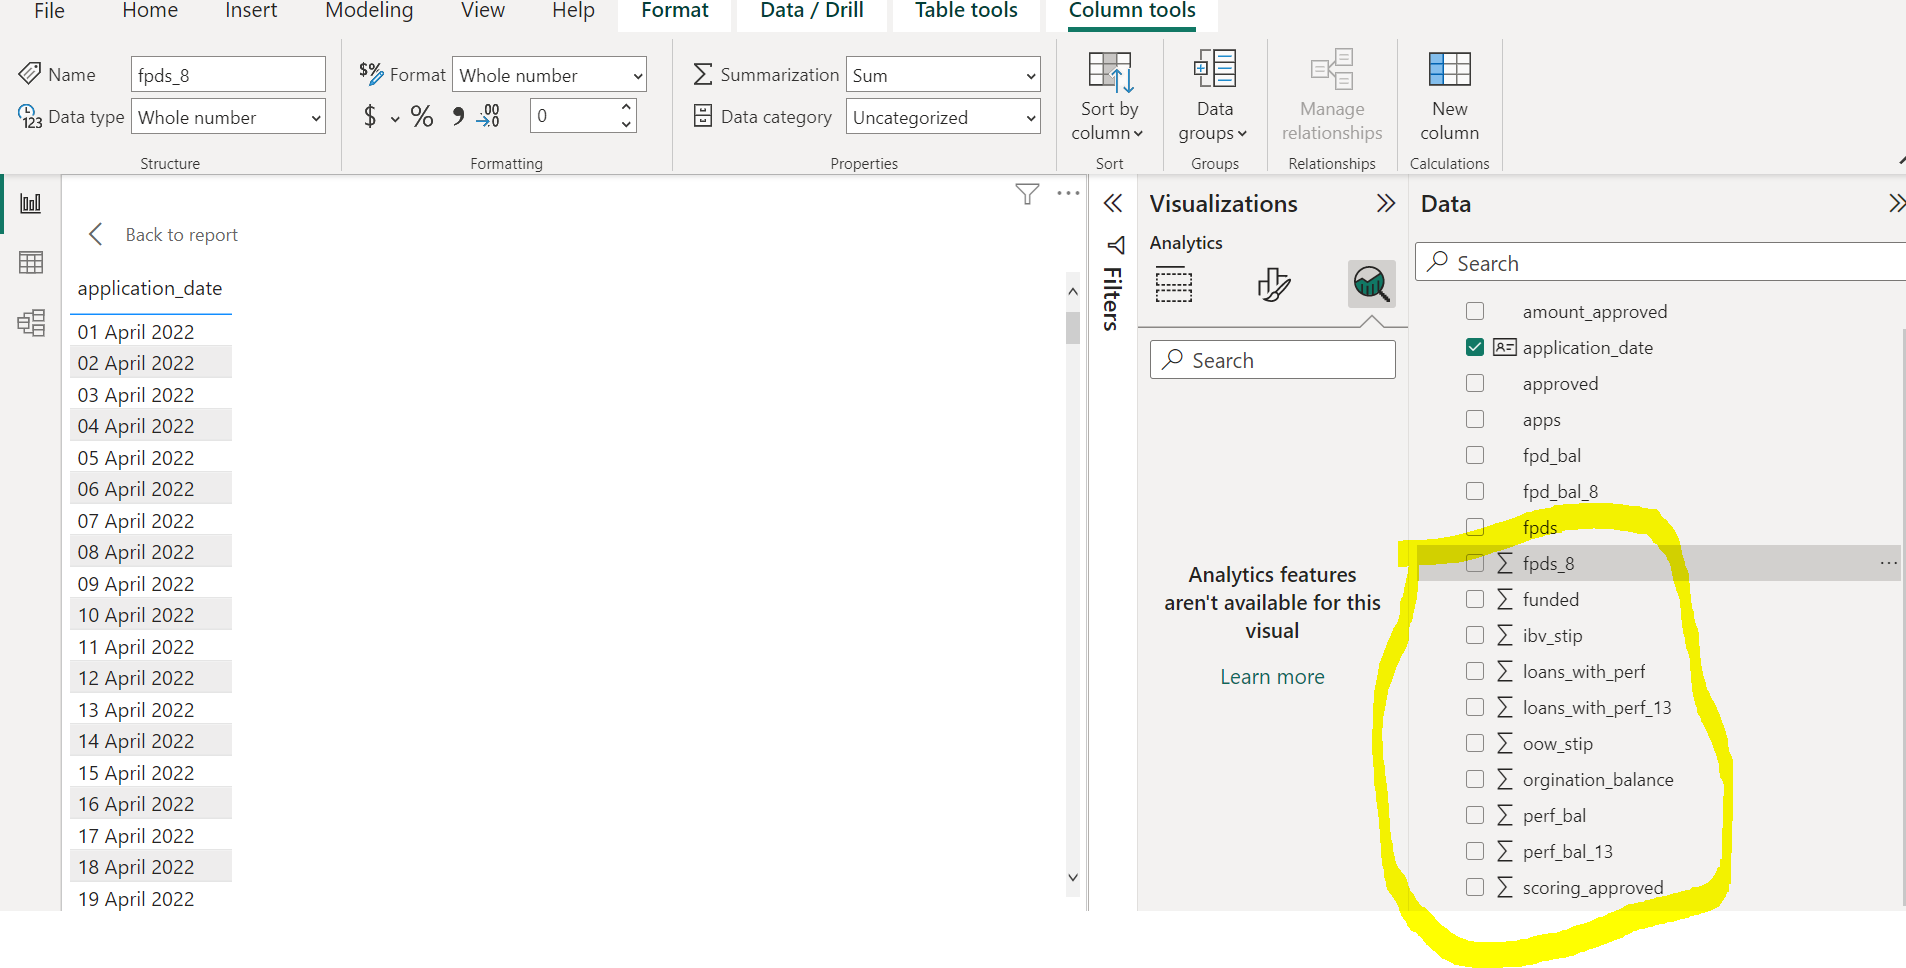
Task: Expand the Filters pane with left chevrons
Action: 1113,204
